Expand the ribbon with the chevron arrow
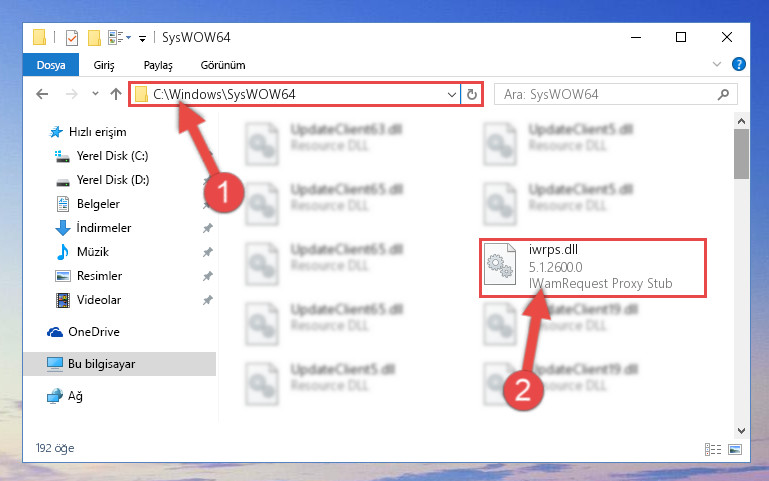Viewport: 769px width, 481px height. [x=717, y=64]
